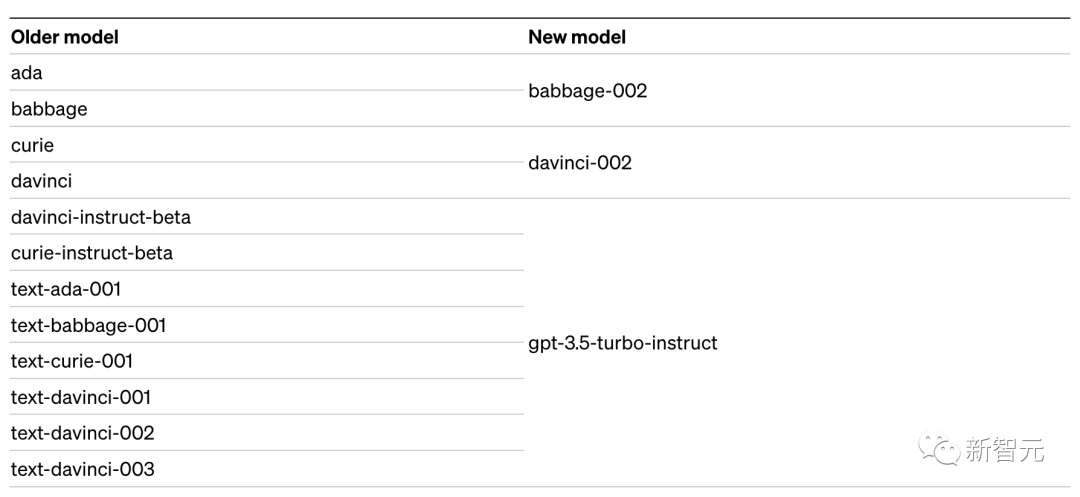Click the WeChat logo watermark icon
The height and width of the screenshot is (497, 1080).
point(938,449)
